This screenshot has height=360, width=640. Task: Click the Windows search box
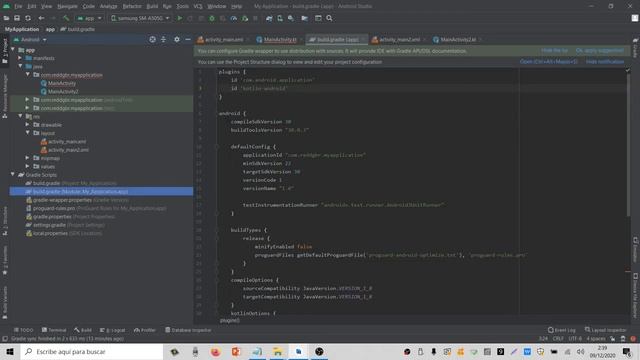pos(92,351)
